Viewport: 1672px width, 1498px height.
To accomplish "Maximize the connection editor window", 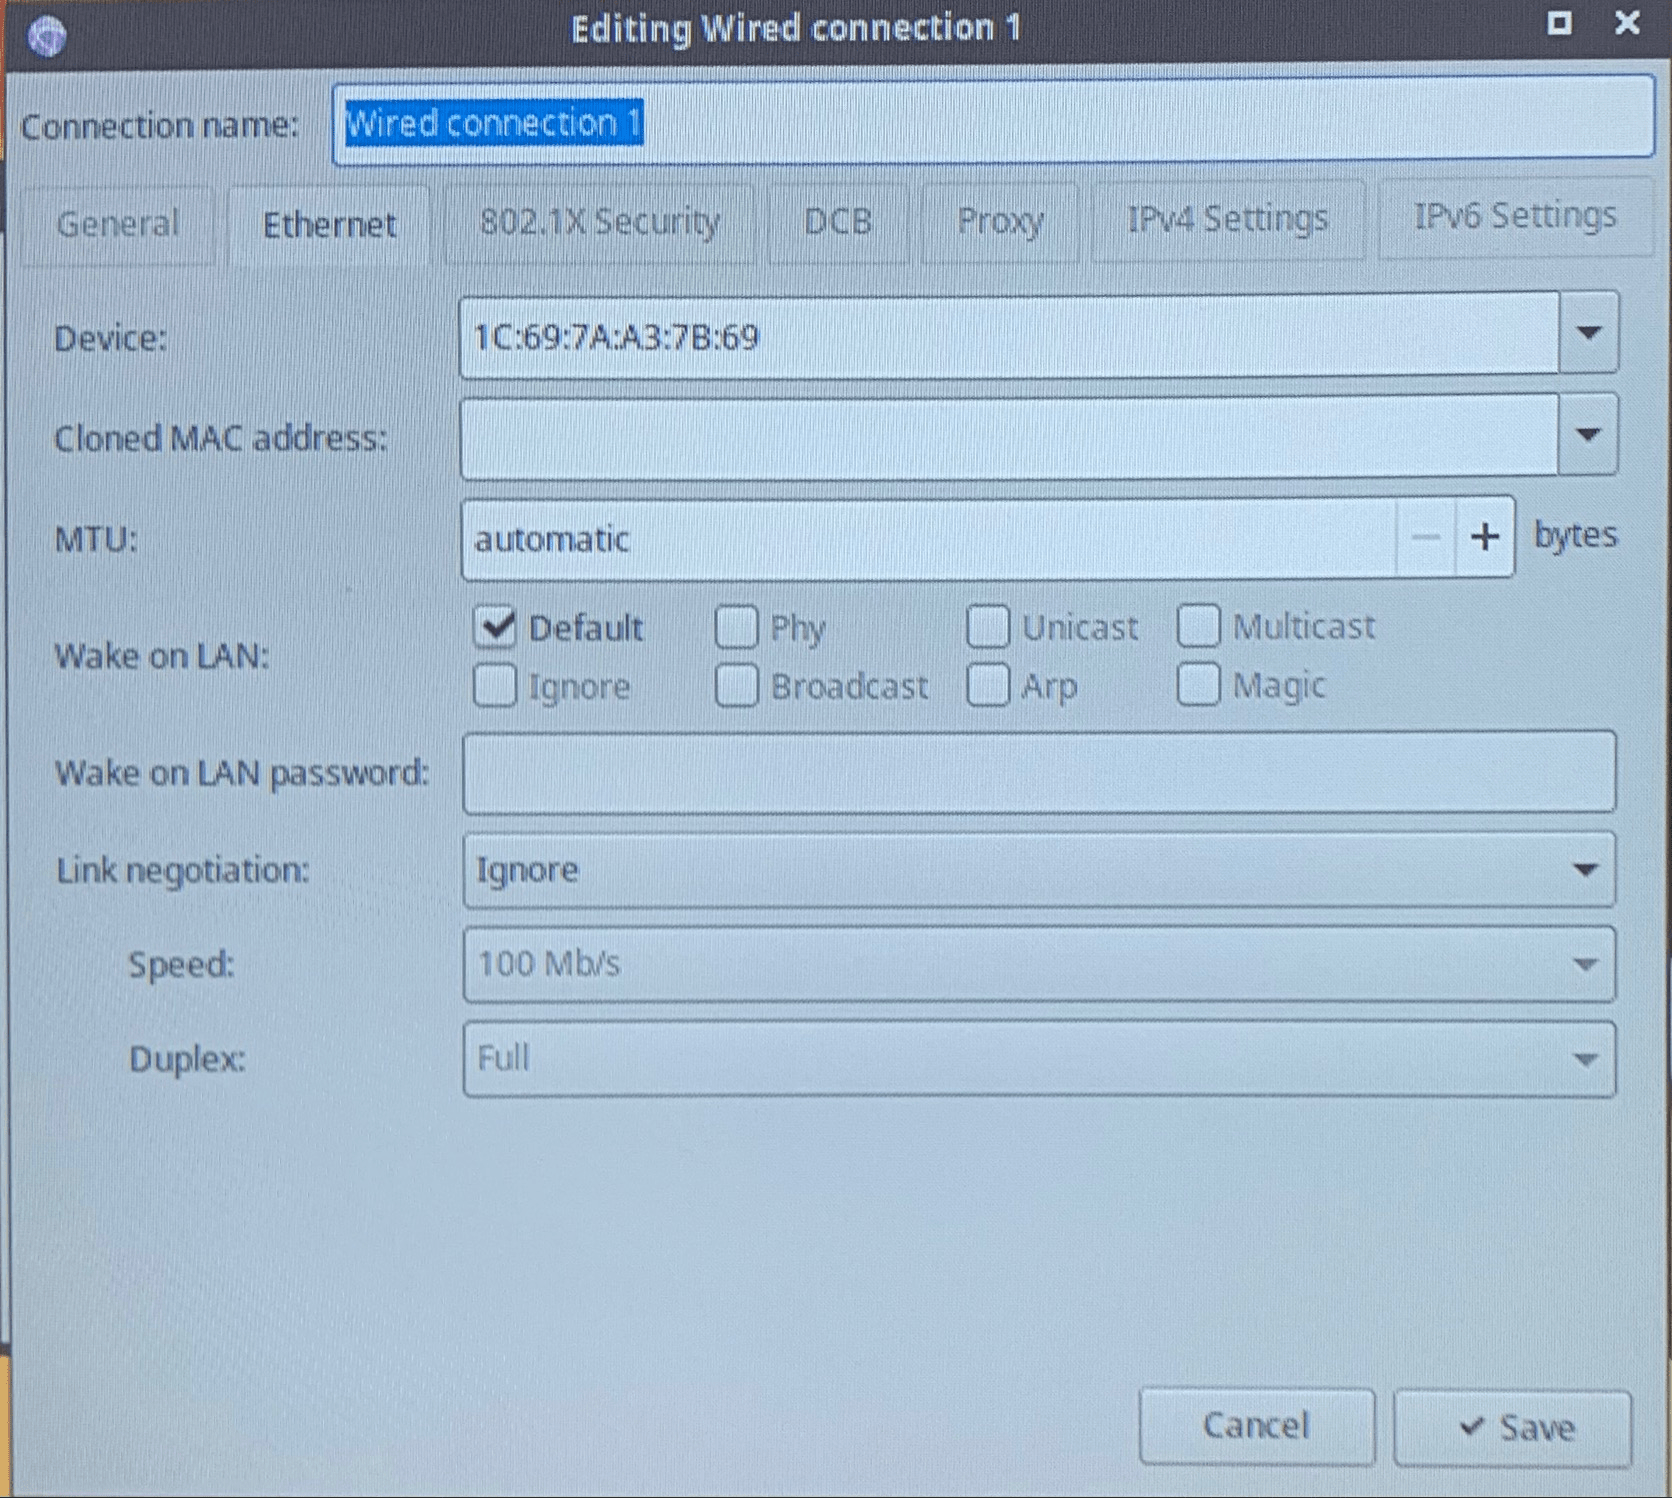I will pyautogui.click(x=1559, y=24).
